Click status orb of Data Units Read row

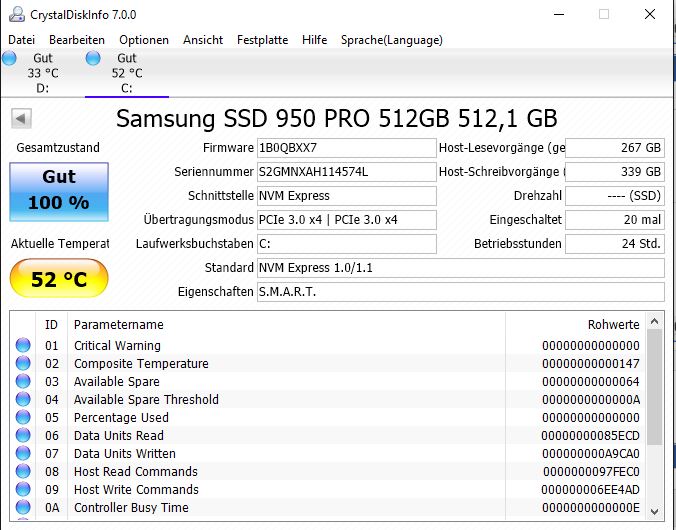coord(23,436)
